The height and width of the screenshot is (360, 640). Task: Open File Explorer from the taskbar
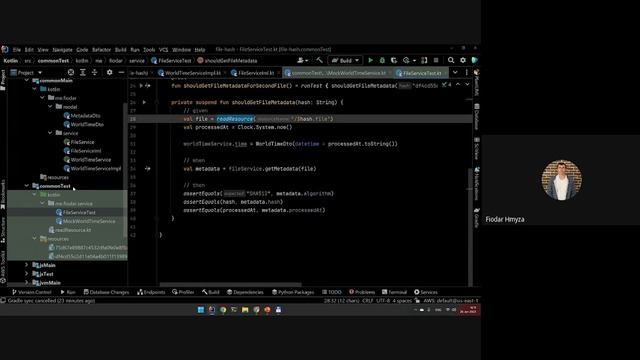pyautogui.click(x=245, y=310)
